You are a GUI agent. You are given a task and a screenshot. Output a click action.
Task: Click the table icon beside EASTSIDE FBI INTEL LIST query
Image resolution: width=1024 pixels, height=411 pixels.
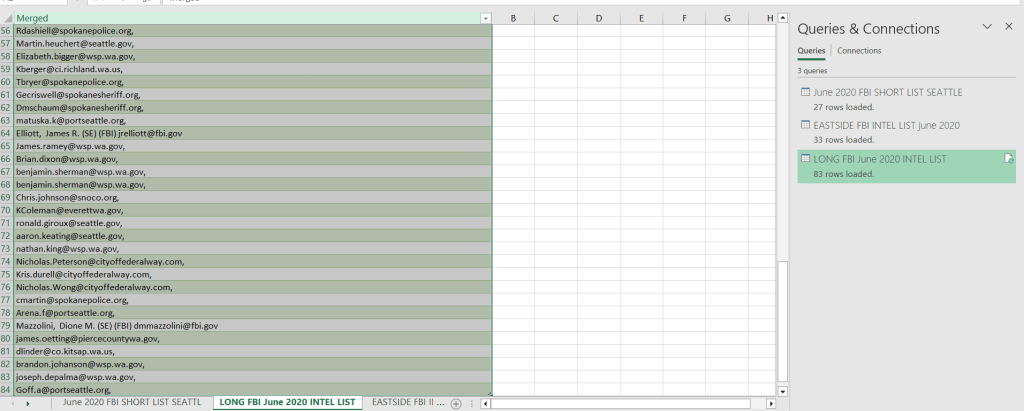coord(806,125)
